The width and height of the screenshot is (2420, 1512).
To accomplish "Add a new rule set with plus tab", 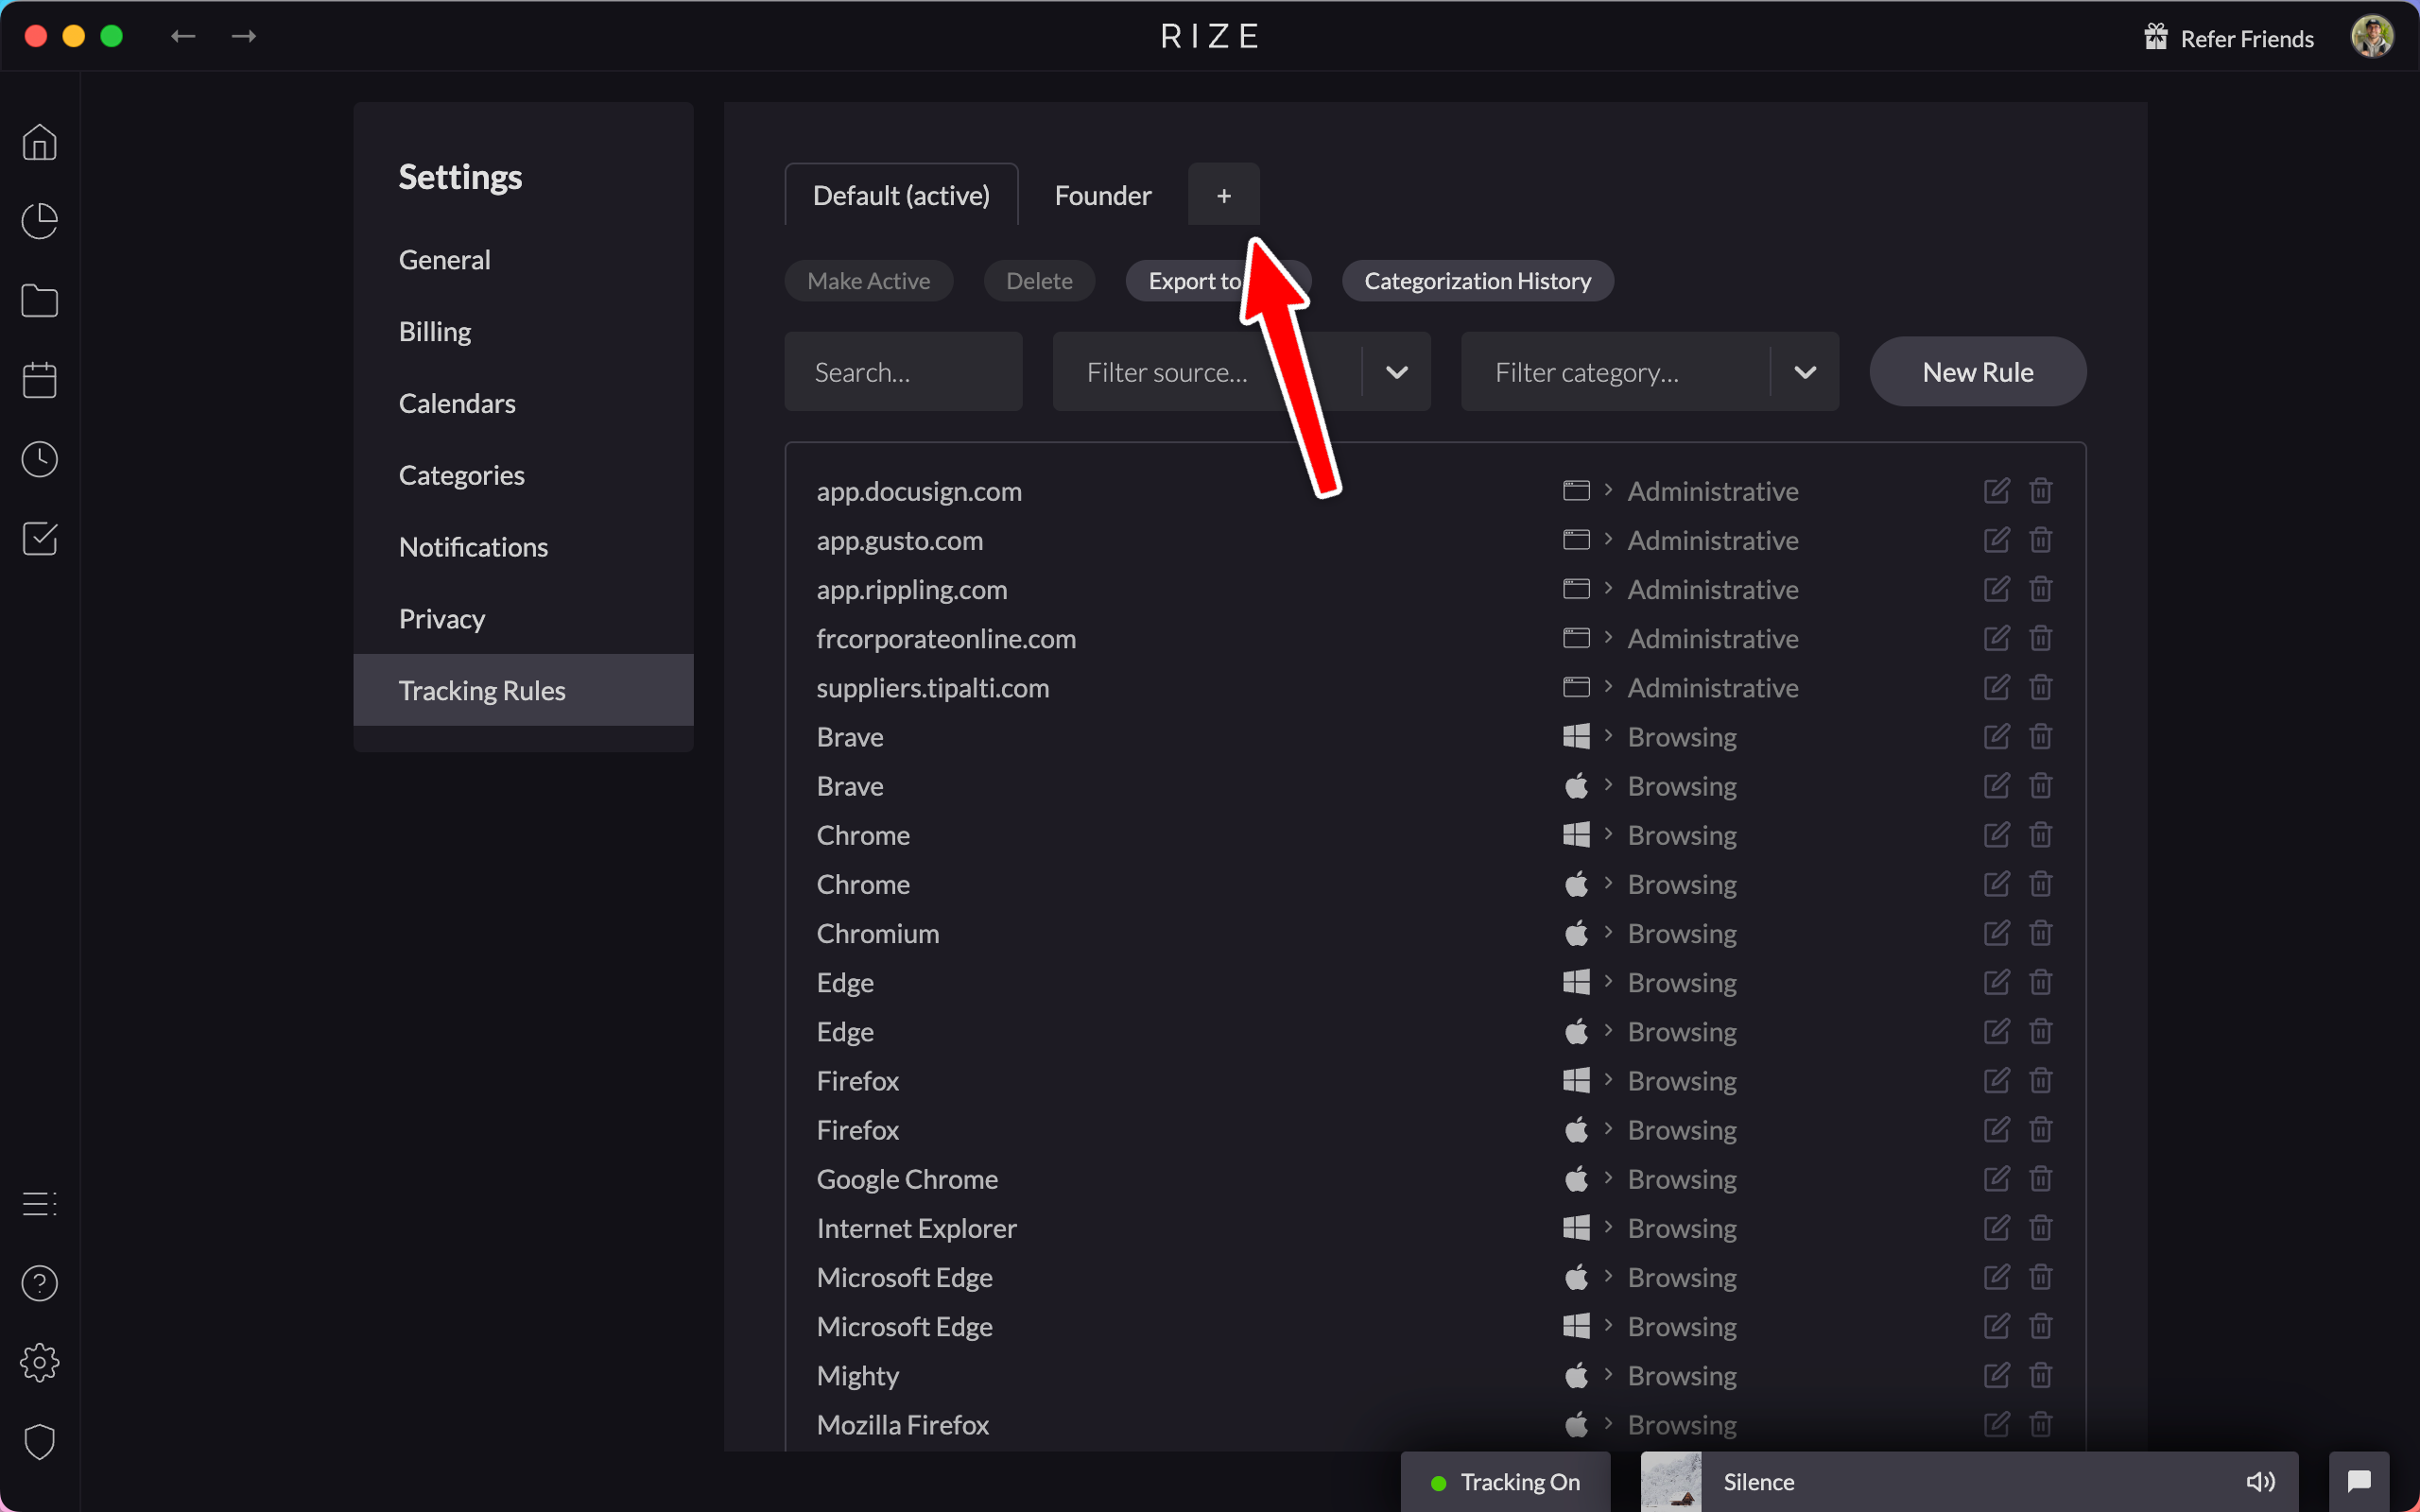I will pyautogui.click(x=1223, y=196).
